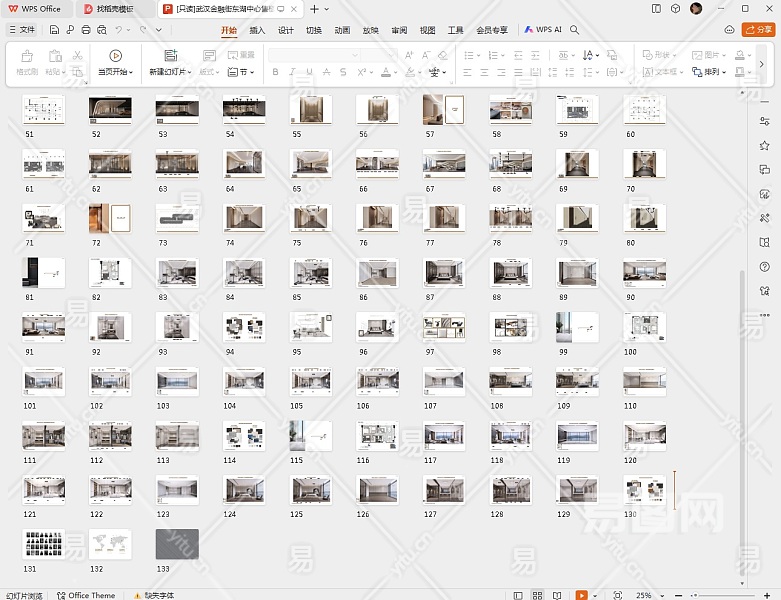Viewport: 781px width, 600px height.
Task: Click the orange 分享 share button
Action: coord(760,30)
